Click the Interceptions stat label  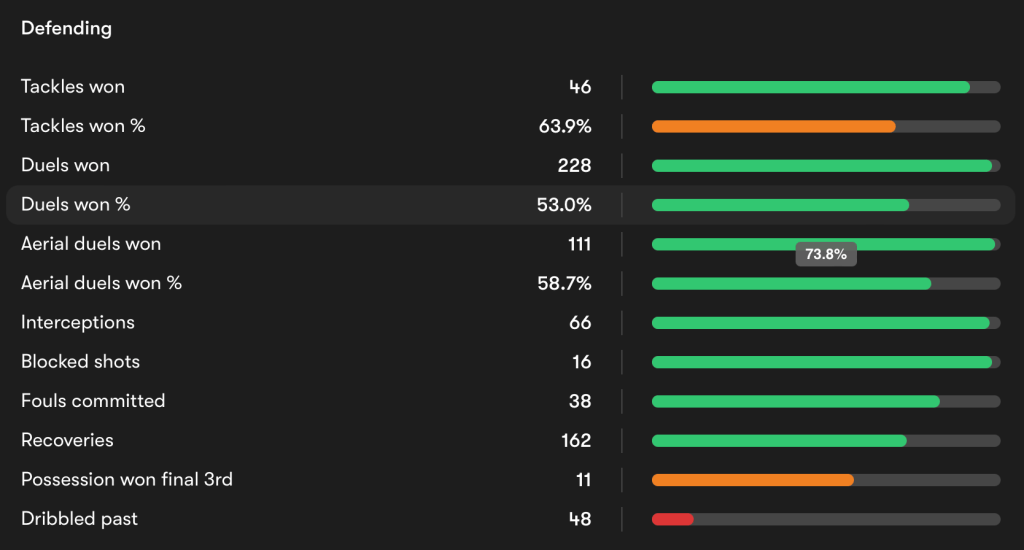78,322
